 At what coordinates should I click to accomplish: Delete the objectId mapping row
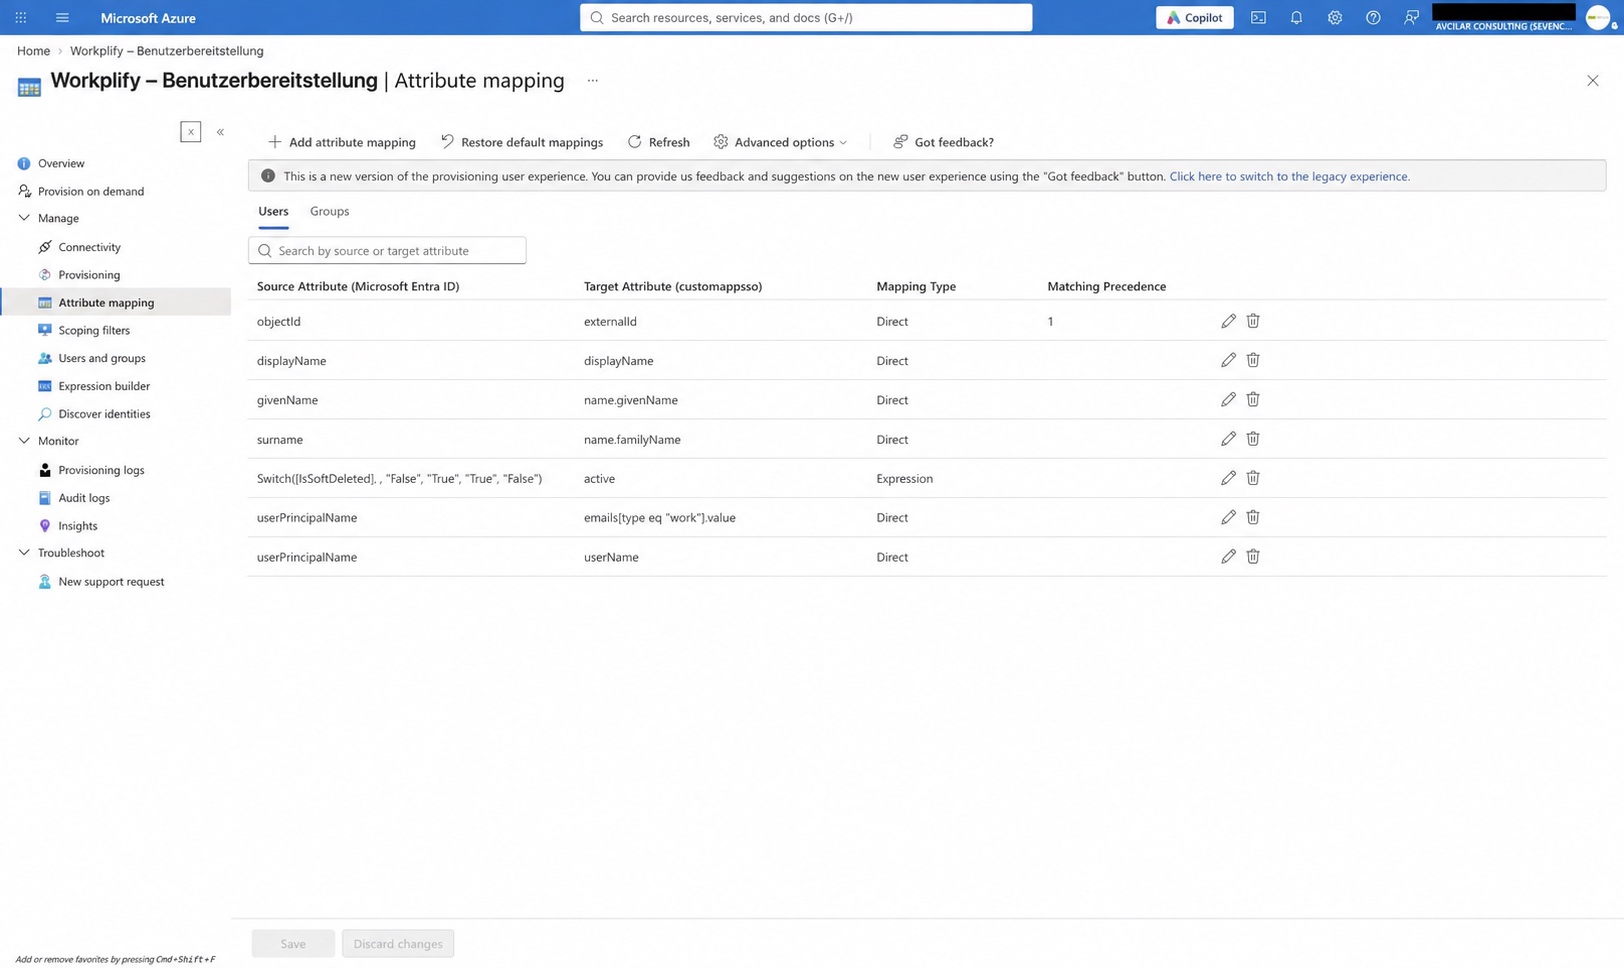[1253, 321]
